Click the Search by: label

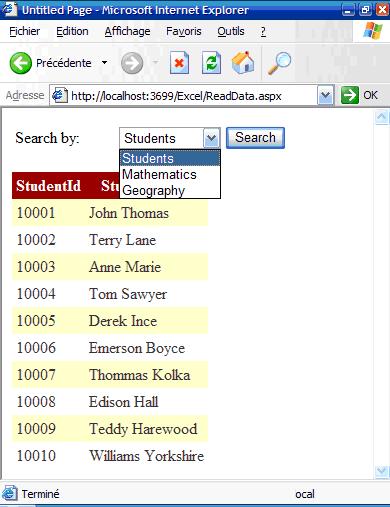(x=47, y=138)
